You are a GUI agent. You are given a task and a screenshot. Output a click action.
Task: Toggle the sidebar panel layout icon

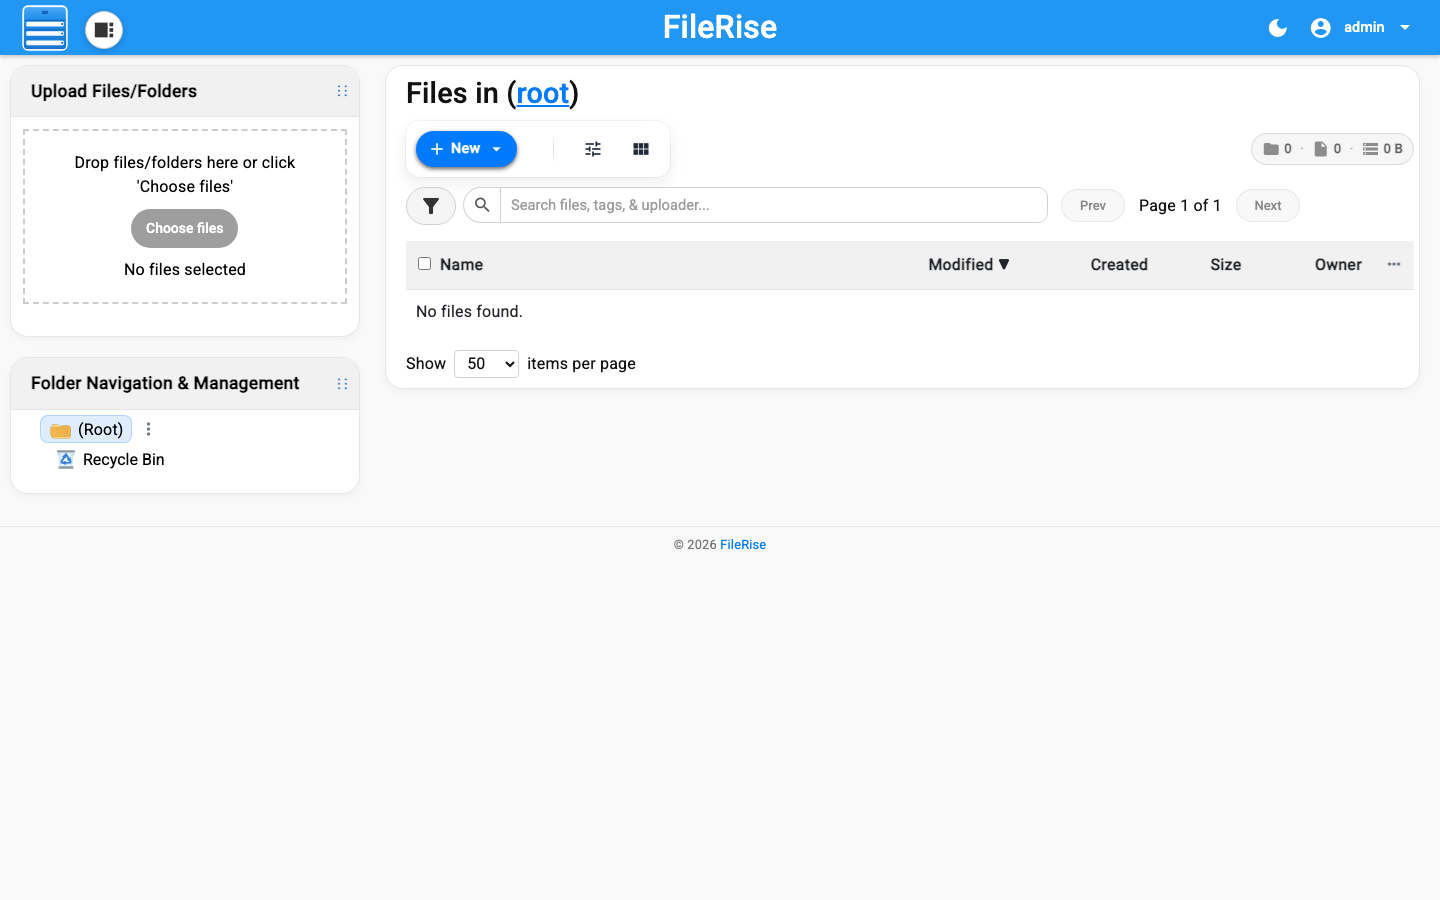click(x=104, y=29)
